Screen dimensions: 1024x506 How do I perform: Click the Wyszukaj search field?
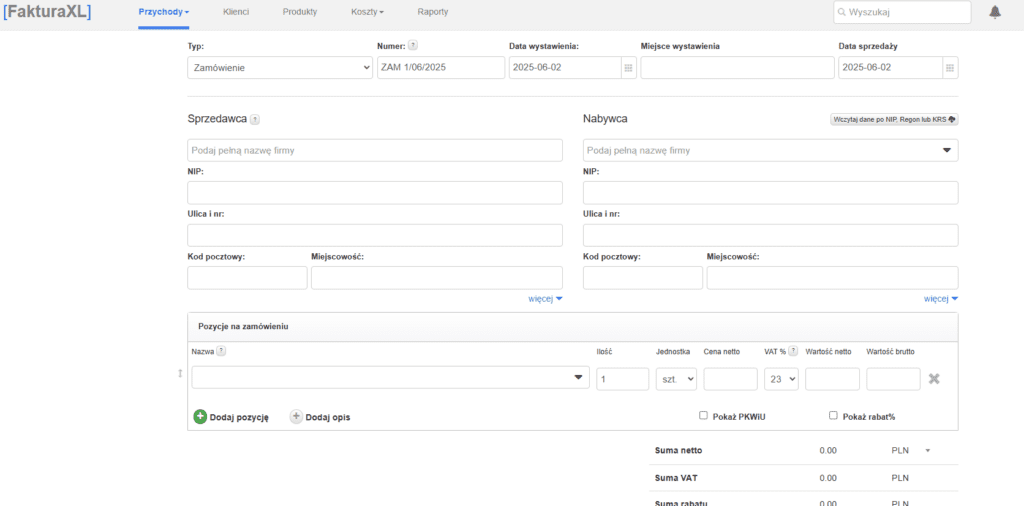902,12
